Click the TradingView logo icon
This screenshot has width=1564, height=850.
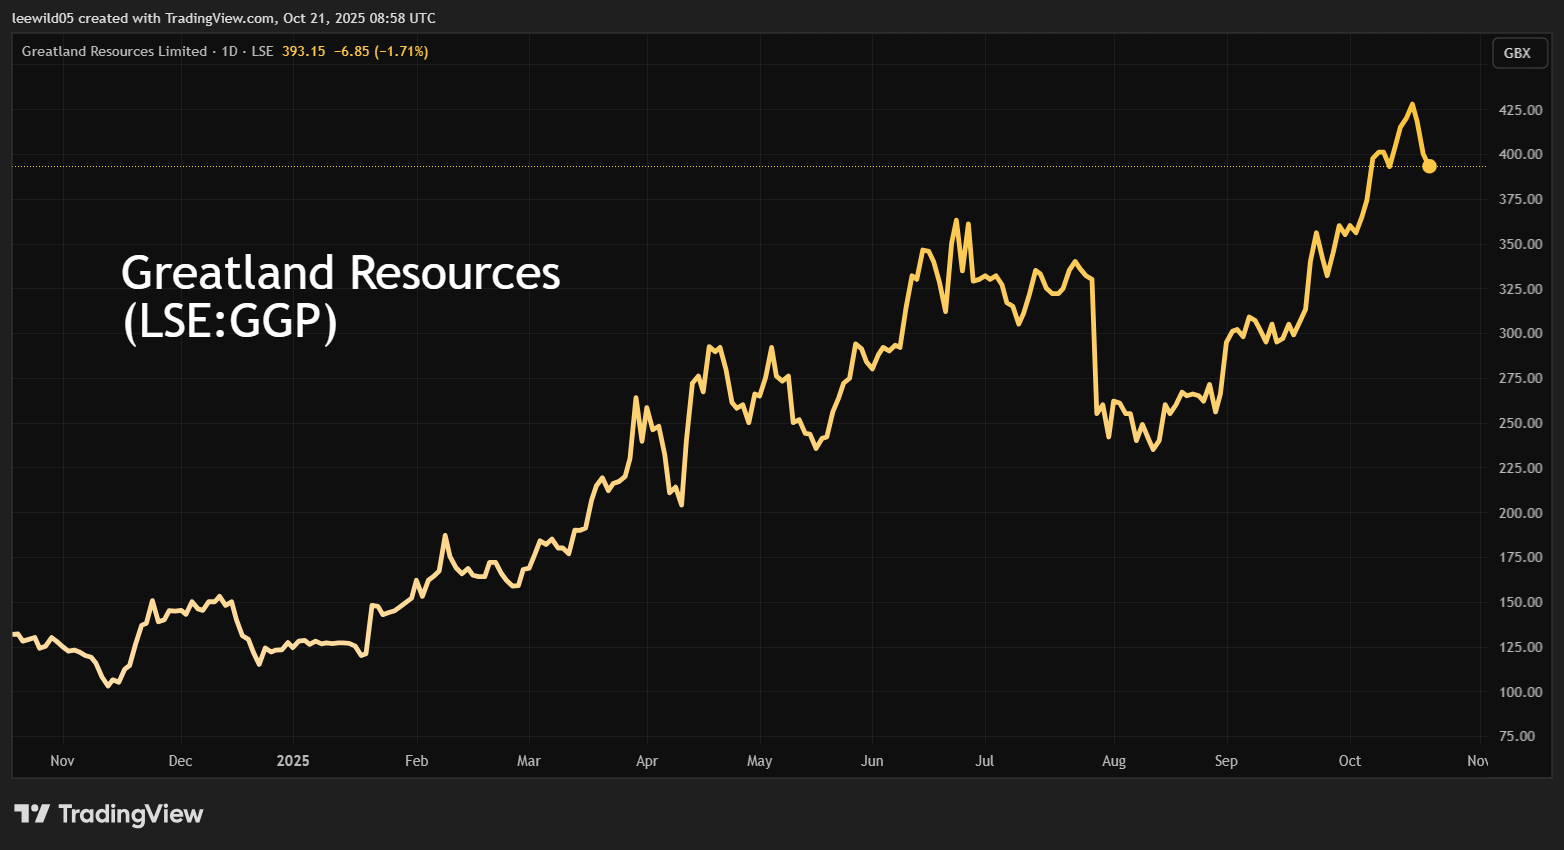(32, 814)
